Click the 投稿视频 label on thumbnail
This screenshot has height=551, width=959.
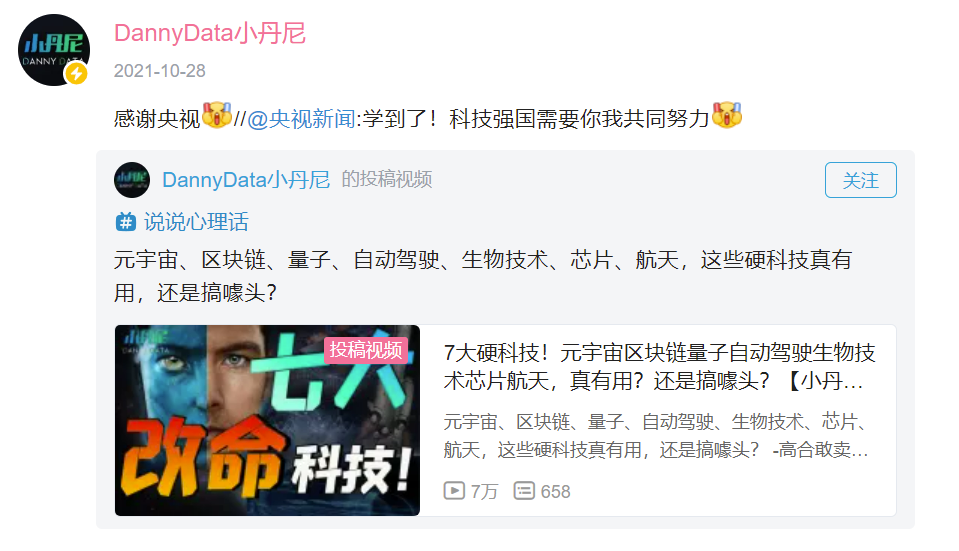(x=366, y=350)
